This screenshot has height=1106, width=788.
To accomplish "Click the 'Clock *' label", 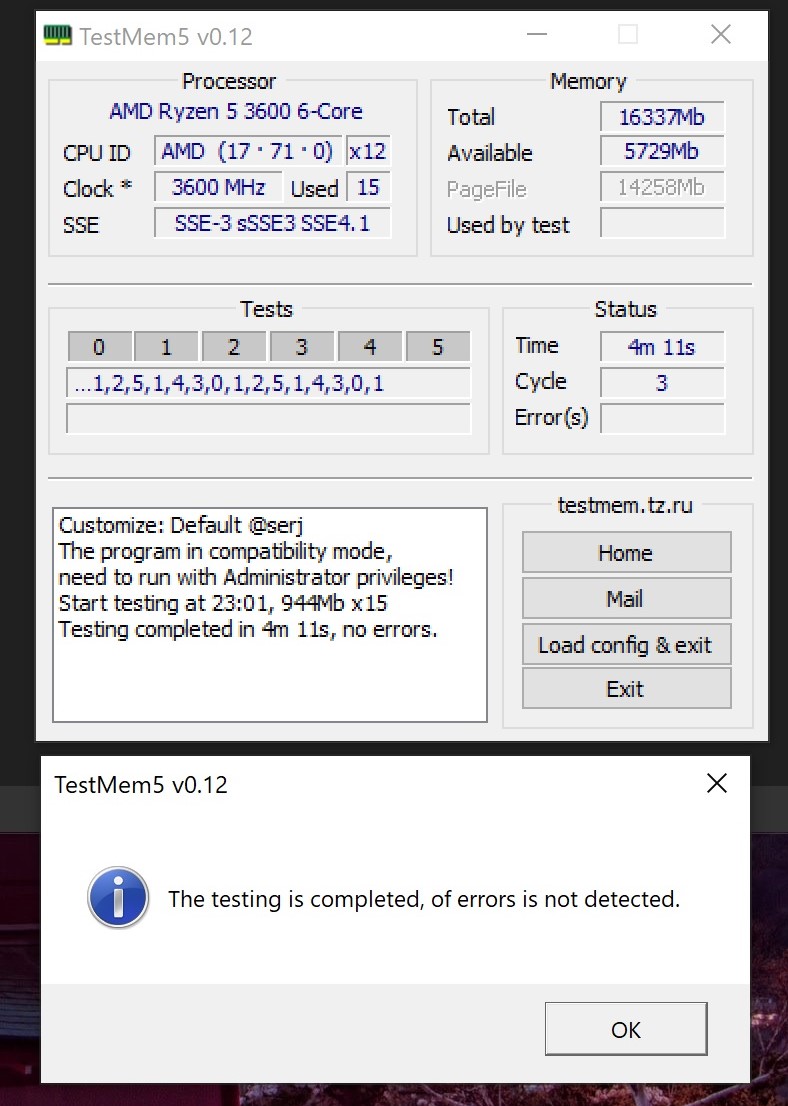I will [97, 188].
